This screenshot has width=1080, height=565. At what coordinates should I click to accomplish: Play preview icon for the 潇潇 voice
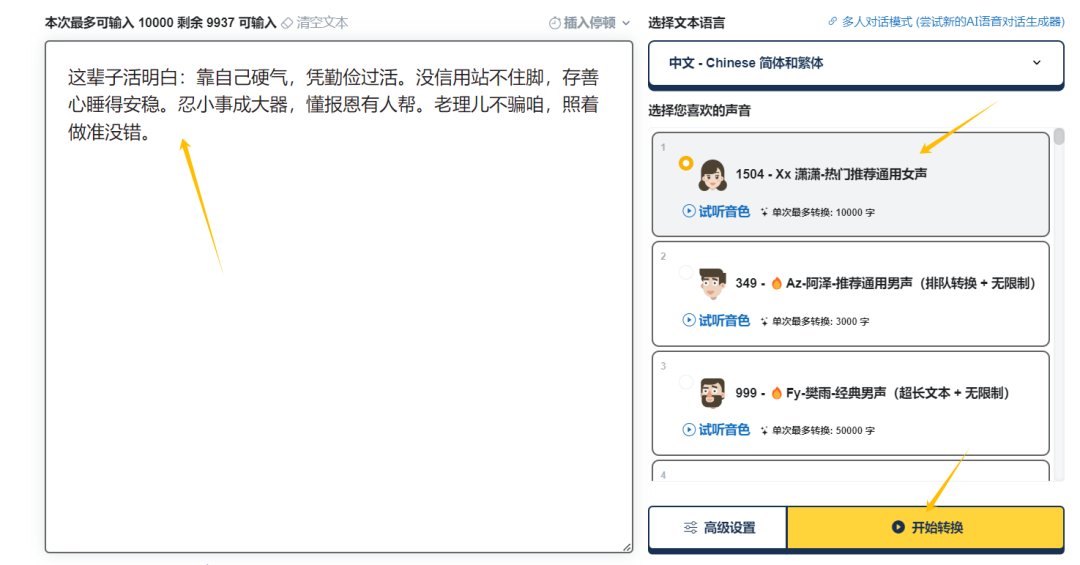tap(689, 211)
